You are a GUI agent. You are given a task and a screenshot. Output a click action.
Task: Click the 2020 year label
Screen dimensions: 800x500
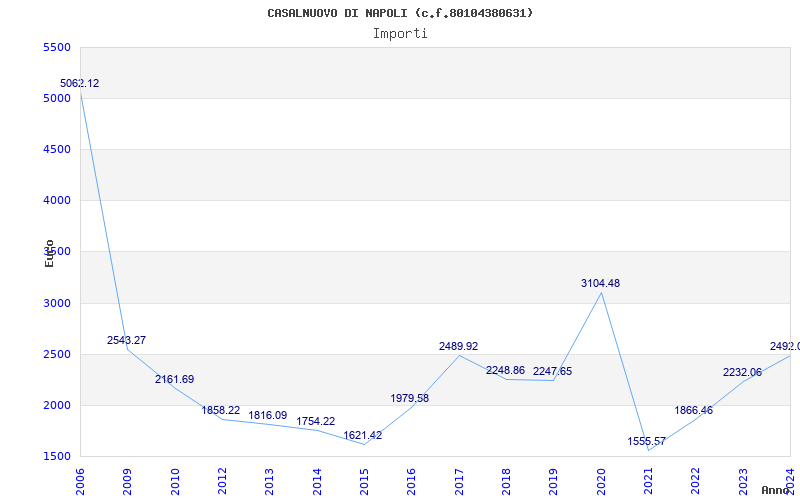pyautogui.click(x=601, y=481)
